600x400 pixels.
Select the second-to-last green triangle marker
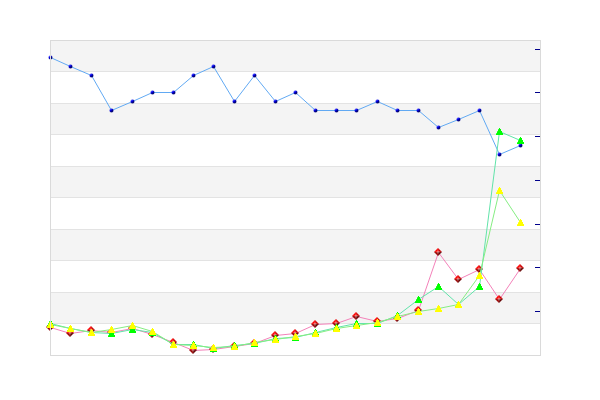point(499,132)
